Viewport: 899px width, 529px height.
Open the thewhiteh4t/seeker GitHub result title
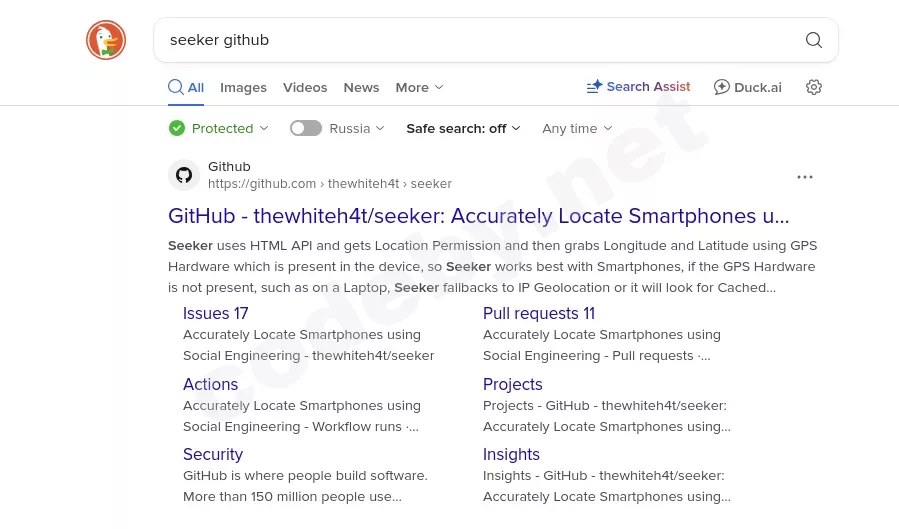[x=478, y=216]
